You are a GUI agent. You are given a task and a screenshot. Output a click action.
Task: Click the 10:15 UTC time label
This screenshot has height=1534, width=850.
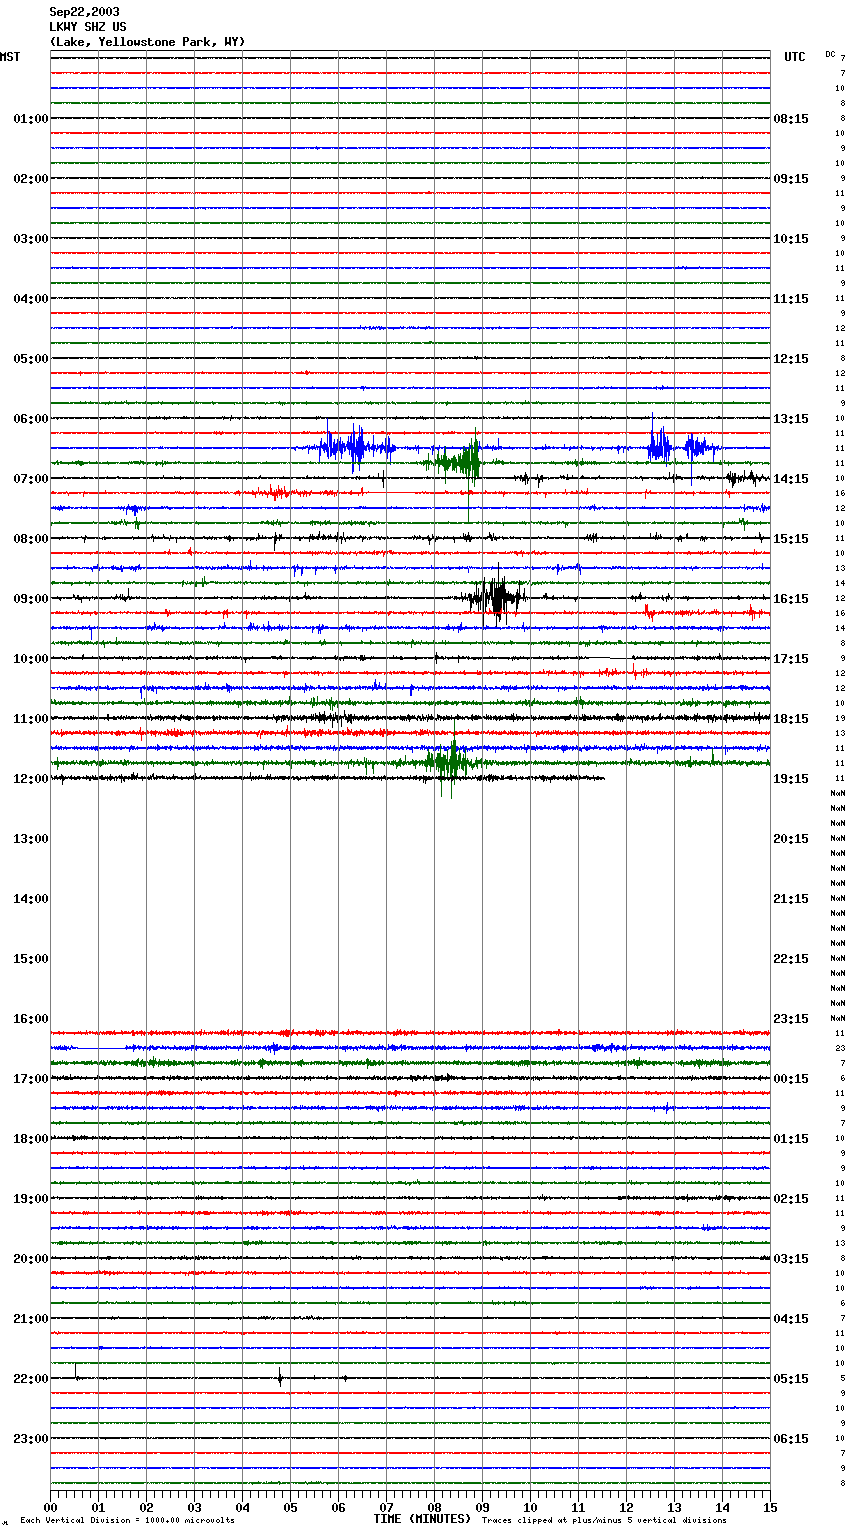[791, 239]
